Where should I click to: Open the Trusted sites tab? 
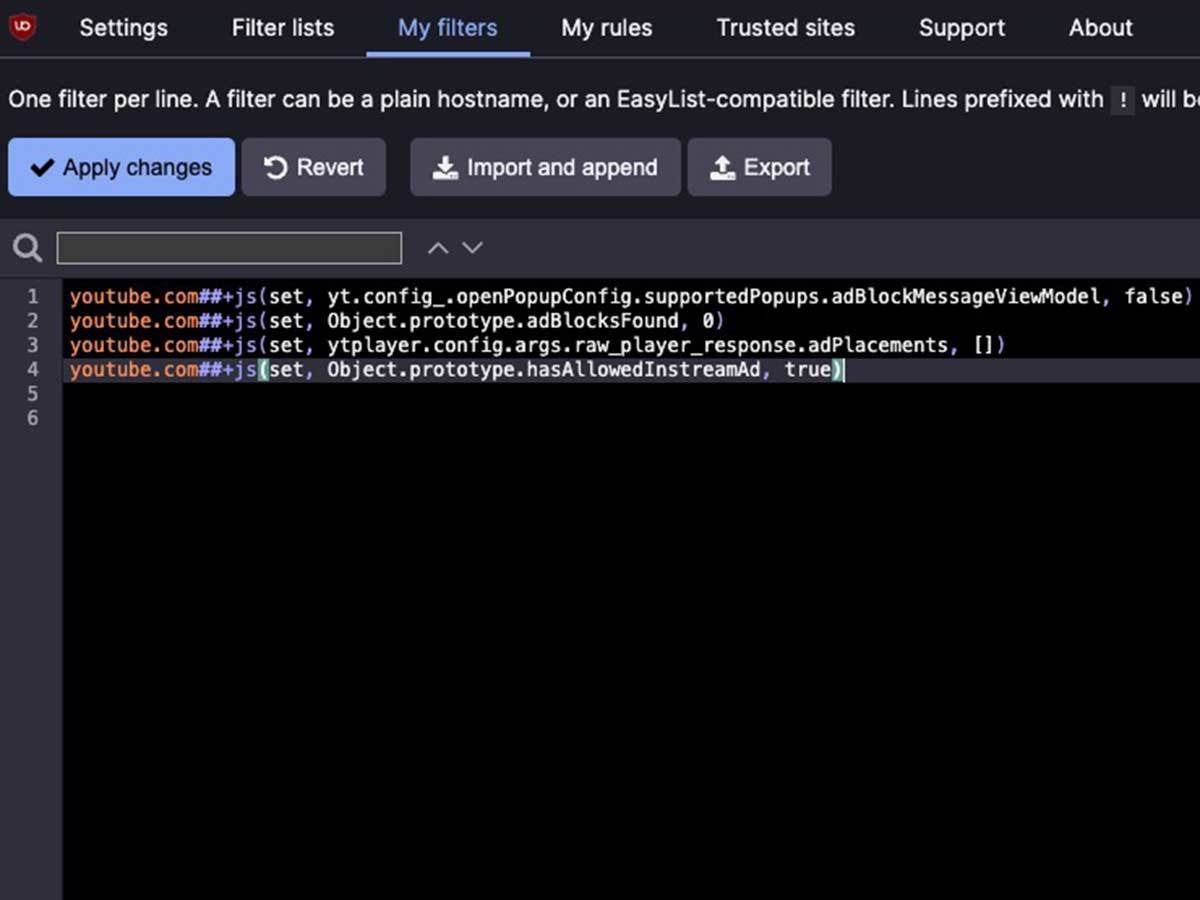785,28
